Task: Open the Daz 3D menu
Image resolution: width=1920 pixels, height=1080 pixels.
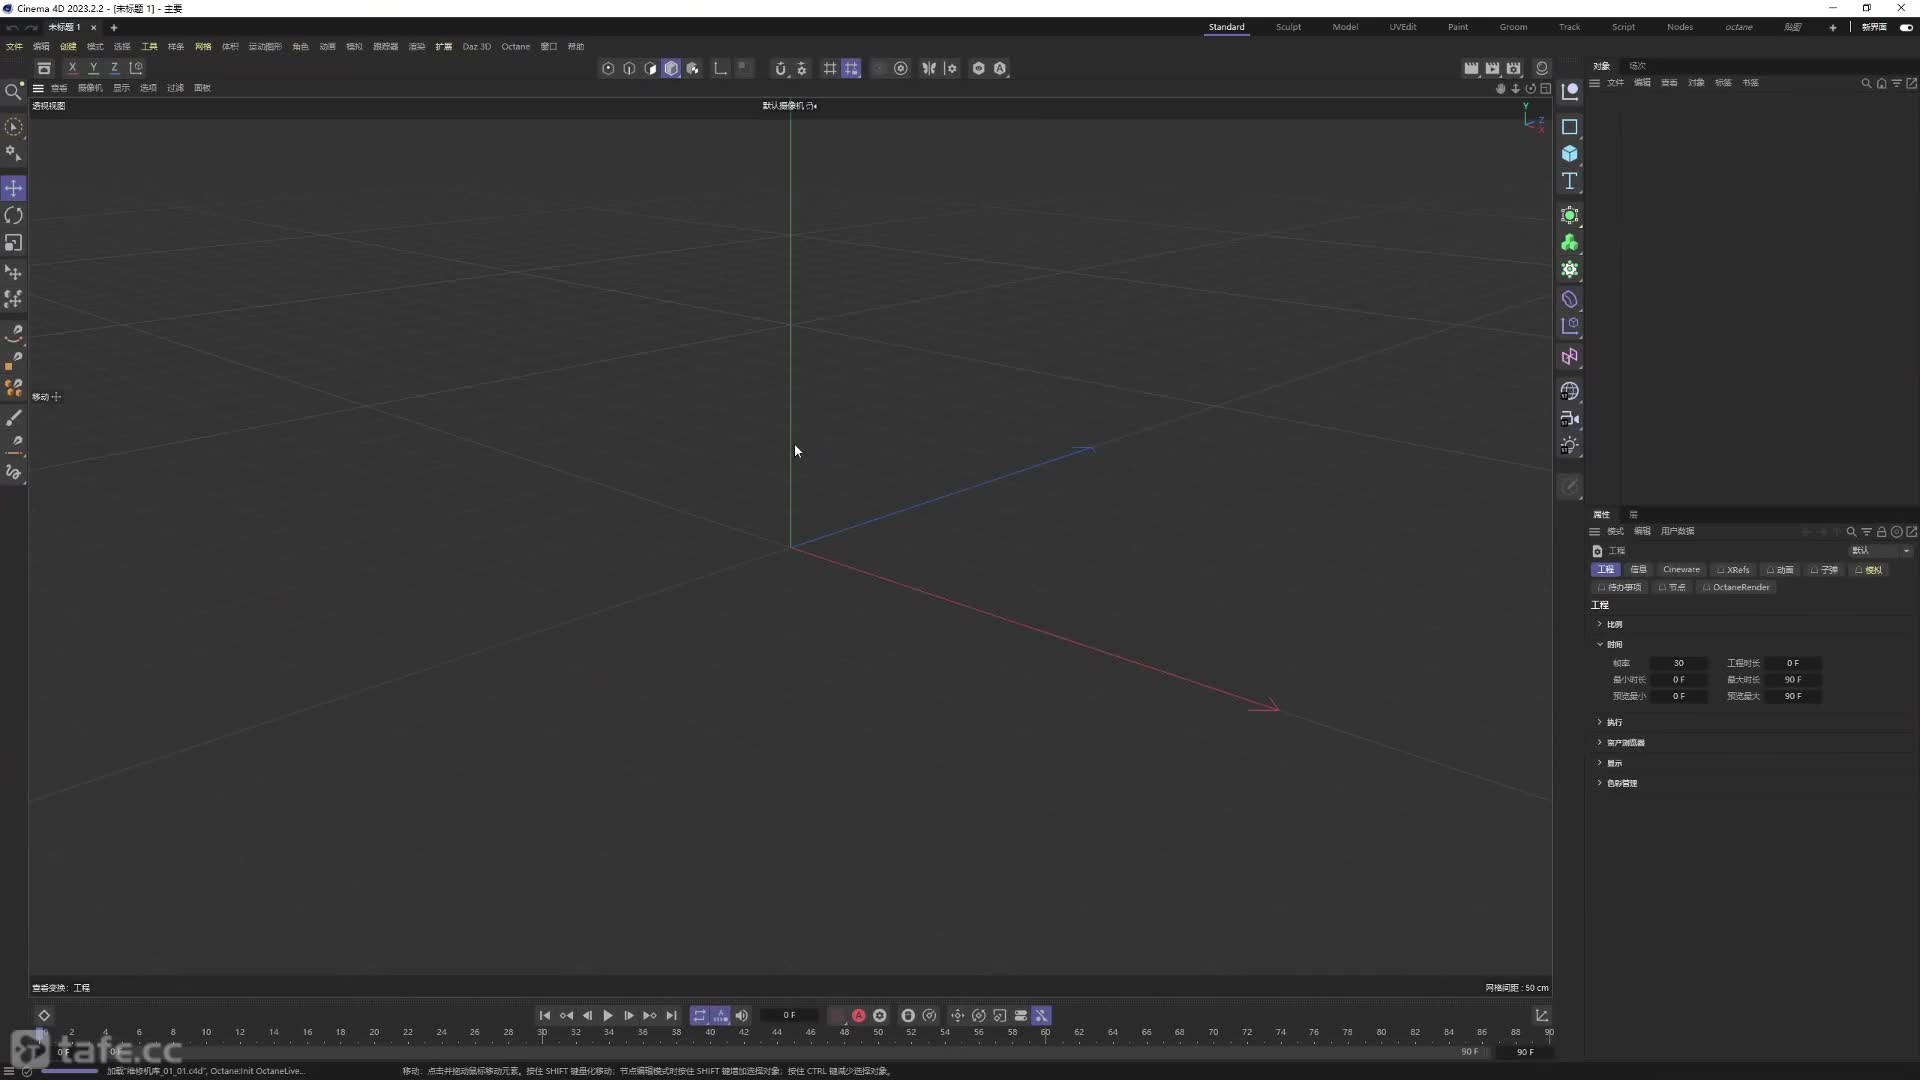Action: (x=476, y=47)
